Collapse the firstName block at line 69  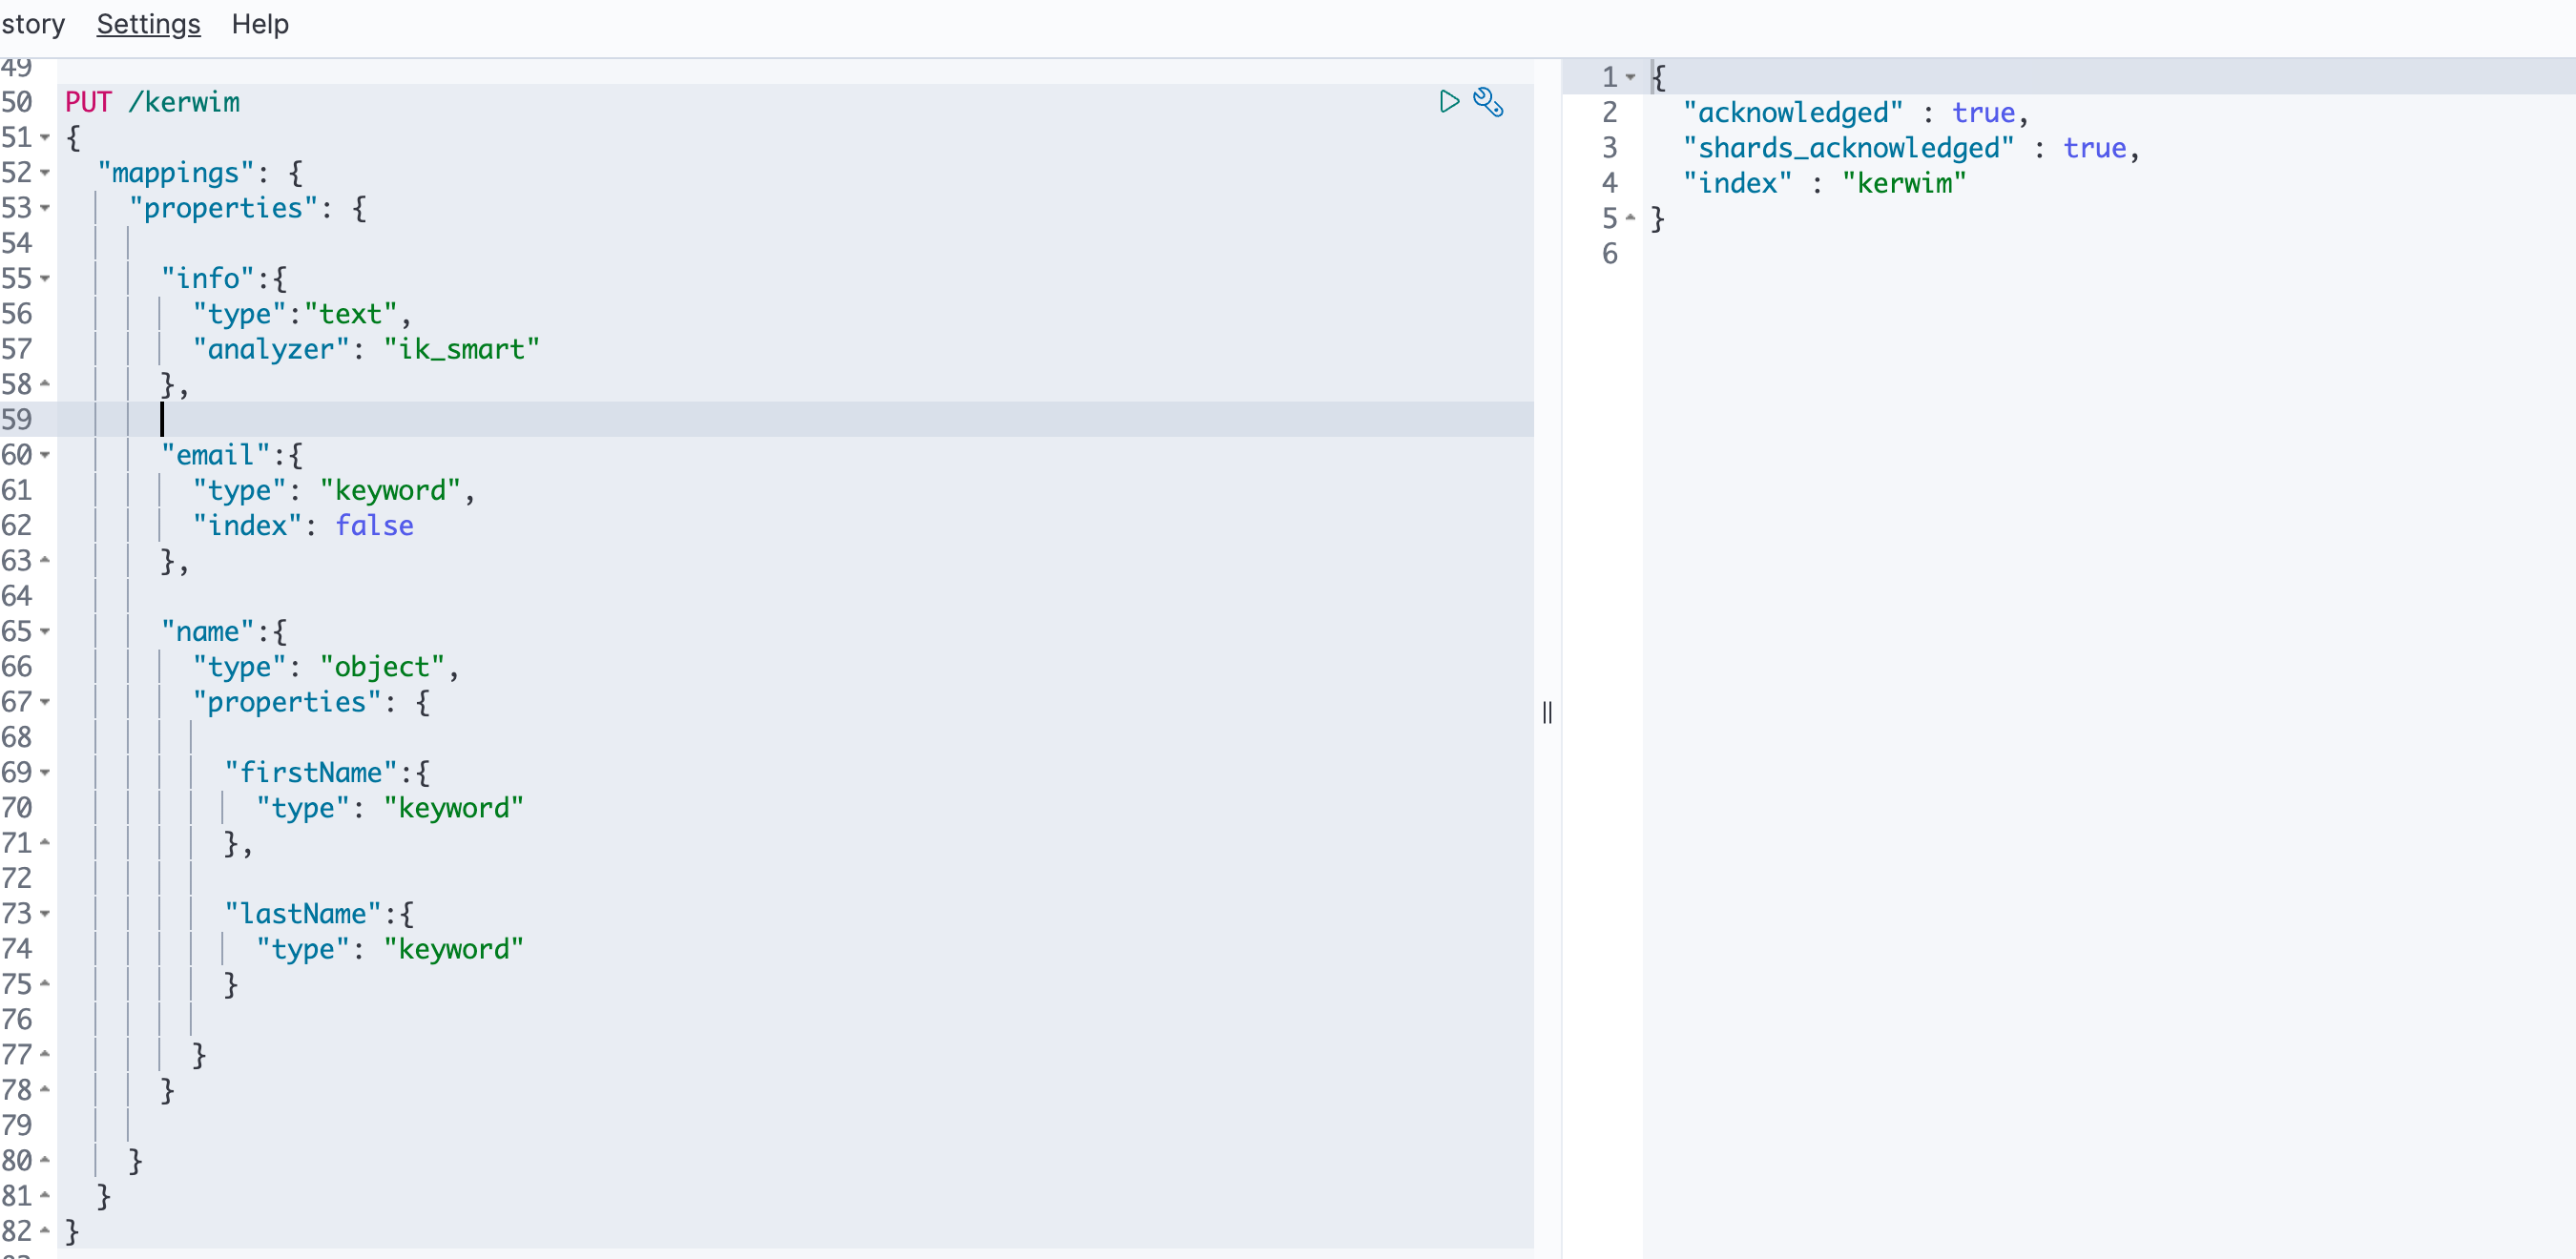45,772
